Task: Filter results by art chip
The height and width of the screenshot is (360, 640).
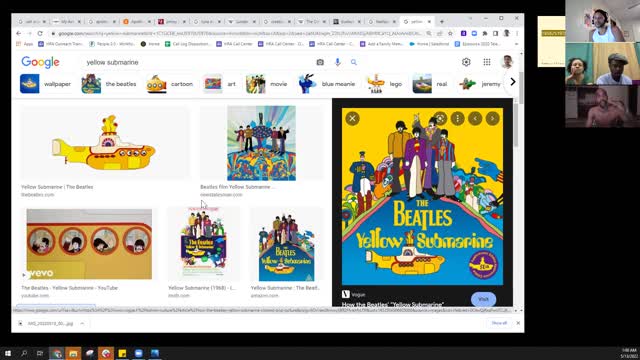Action: (220, 84)
